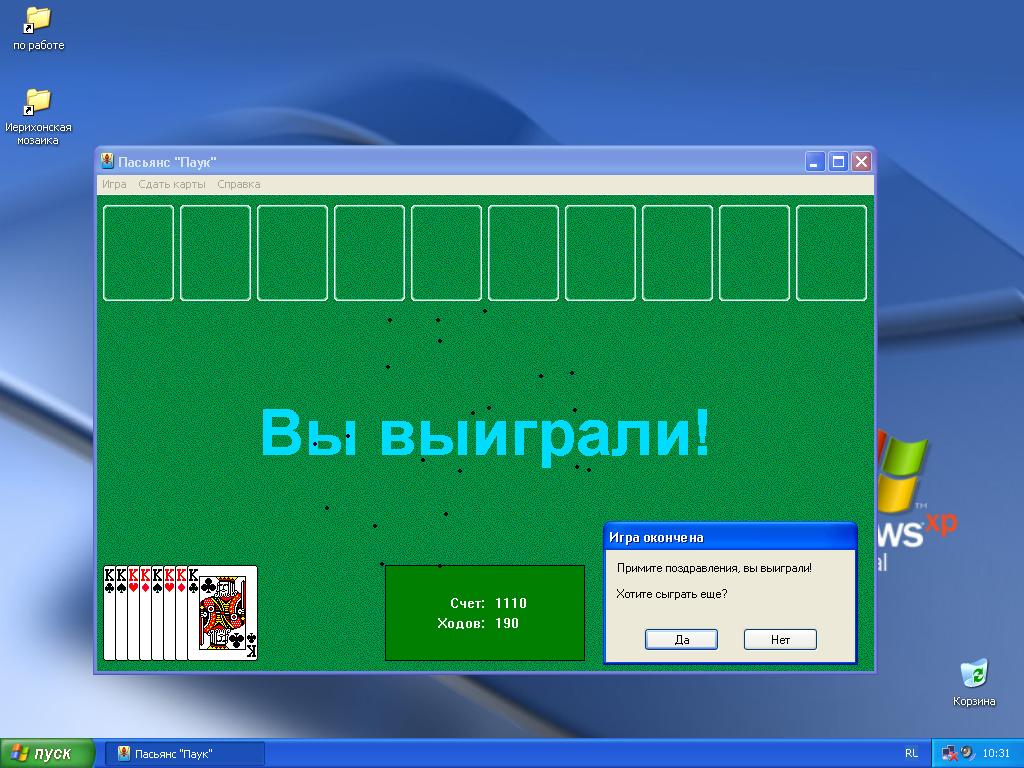Click the disconnected network tray icon
Image resolution: width=1024 pixels, height=768 pixels.
click(950, 754)
